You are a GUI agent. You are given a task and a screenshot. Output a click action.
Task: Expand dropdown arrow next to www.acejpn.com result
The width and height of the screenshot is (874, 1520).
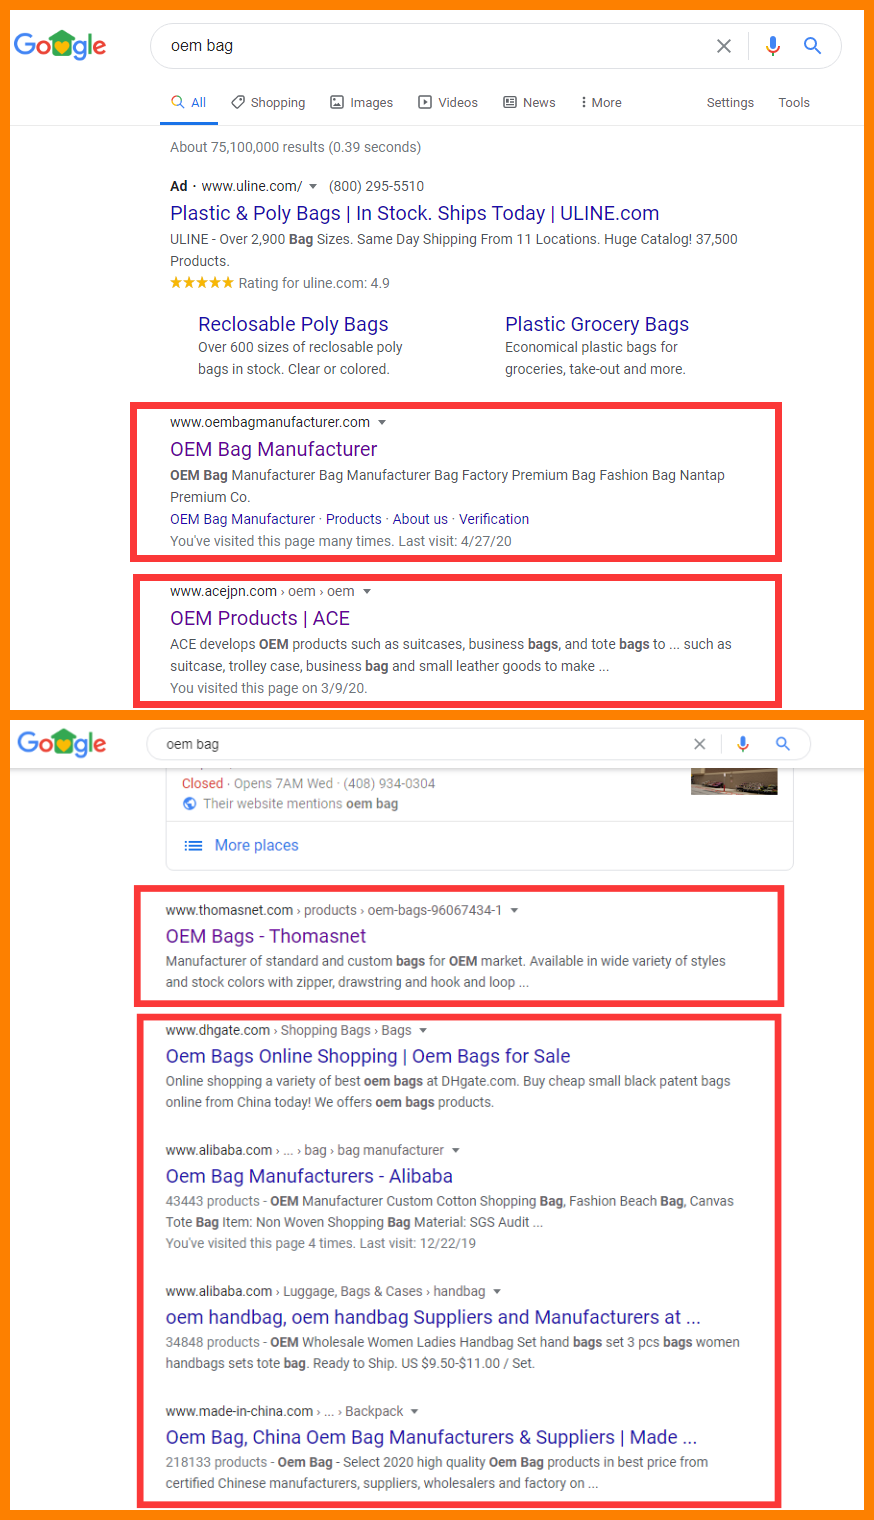coord(367,592)
